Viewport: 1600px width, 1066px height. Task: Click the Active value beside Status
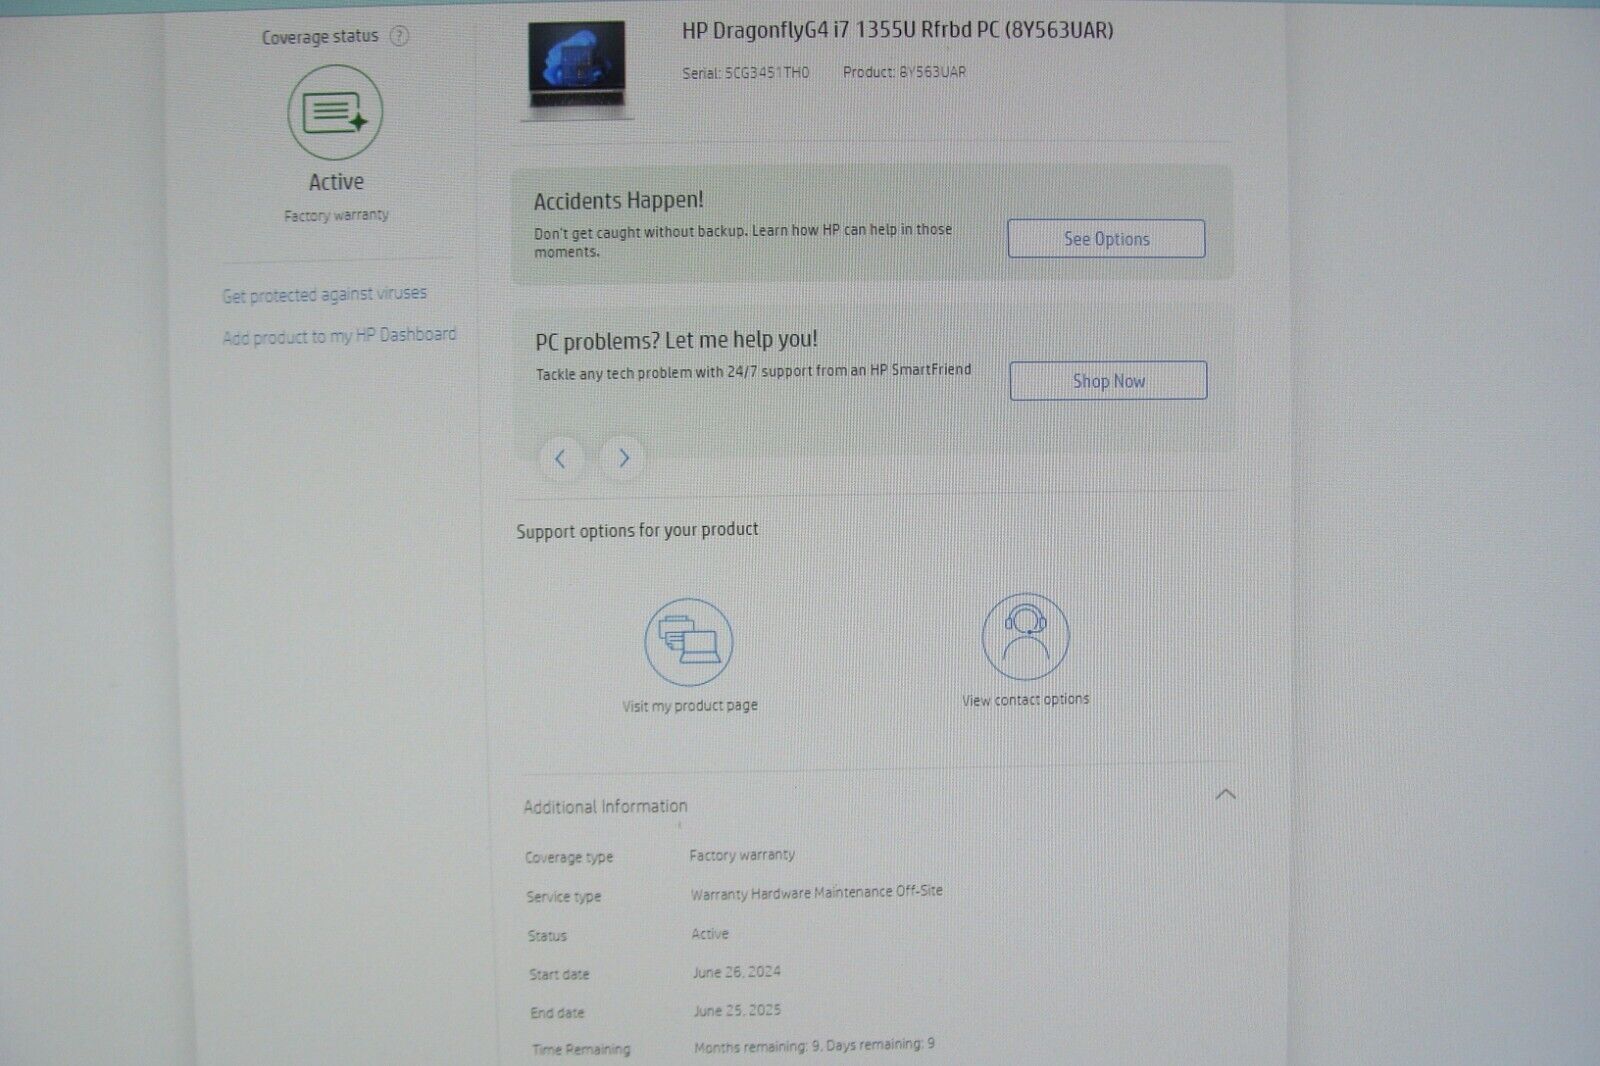710,934
